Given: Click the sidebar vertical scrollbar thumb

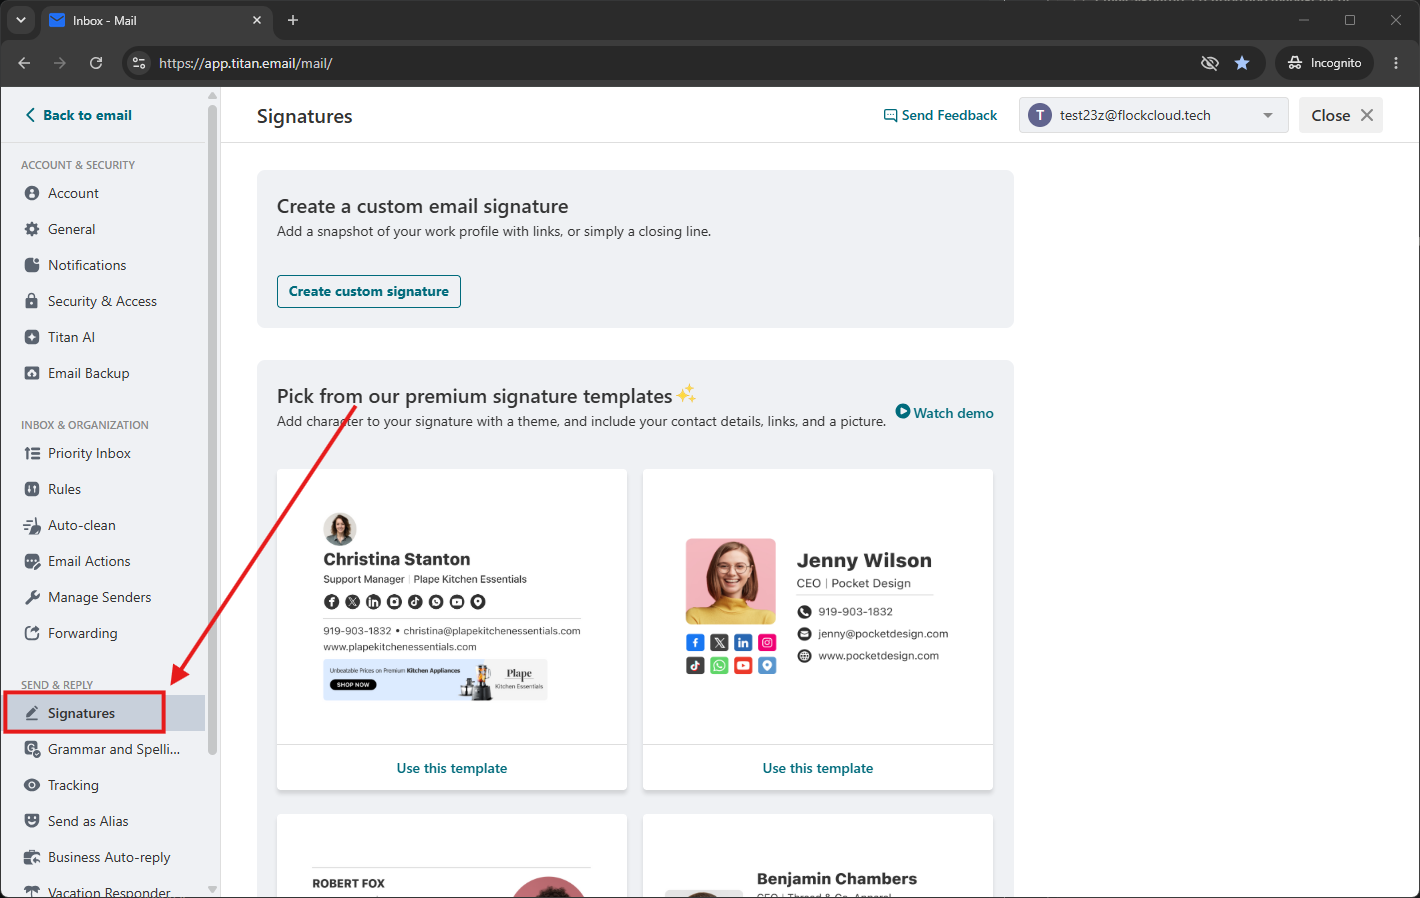Looking at the screenshot, I should (212, 430).
